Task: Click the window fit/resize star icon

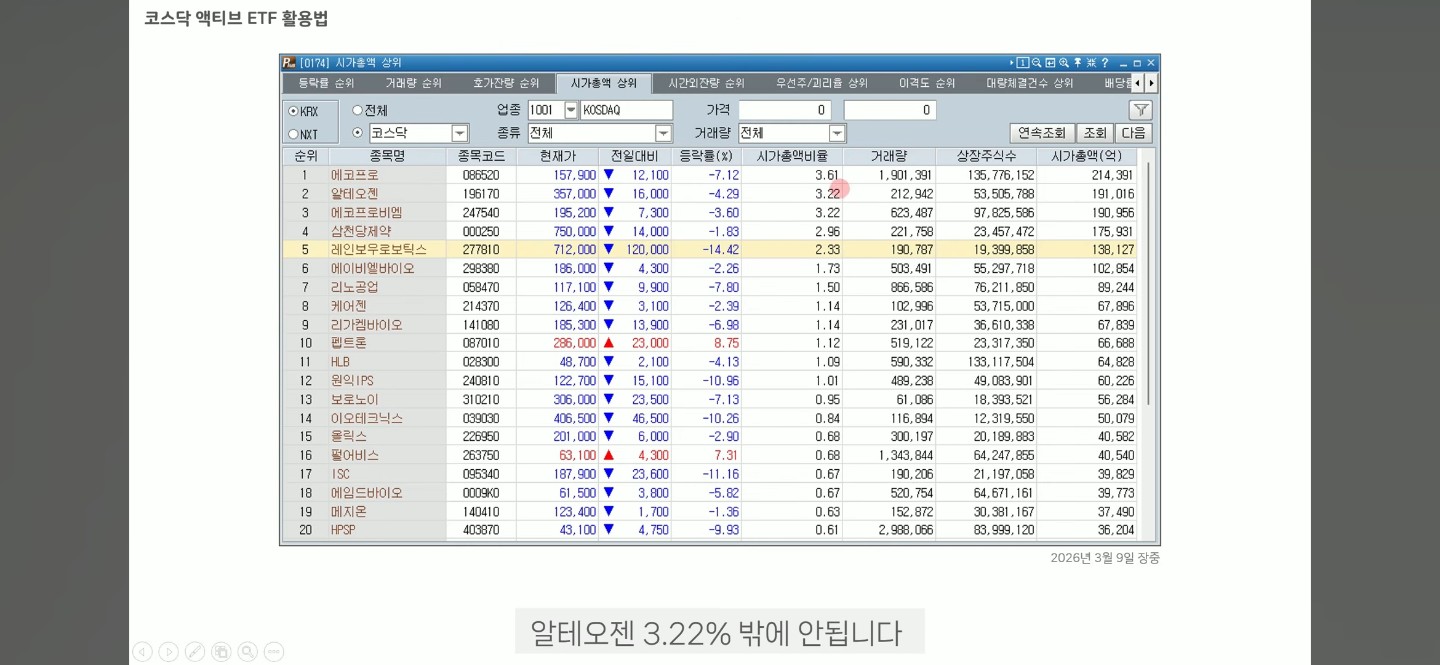Action: coord(1090,63)
